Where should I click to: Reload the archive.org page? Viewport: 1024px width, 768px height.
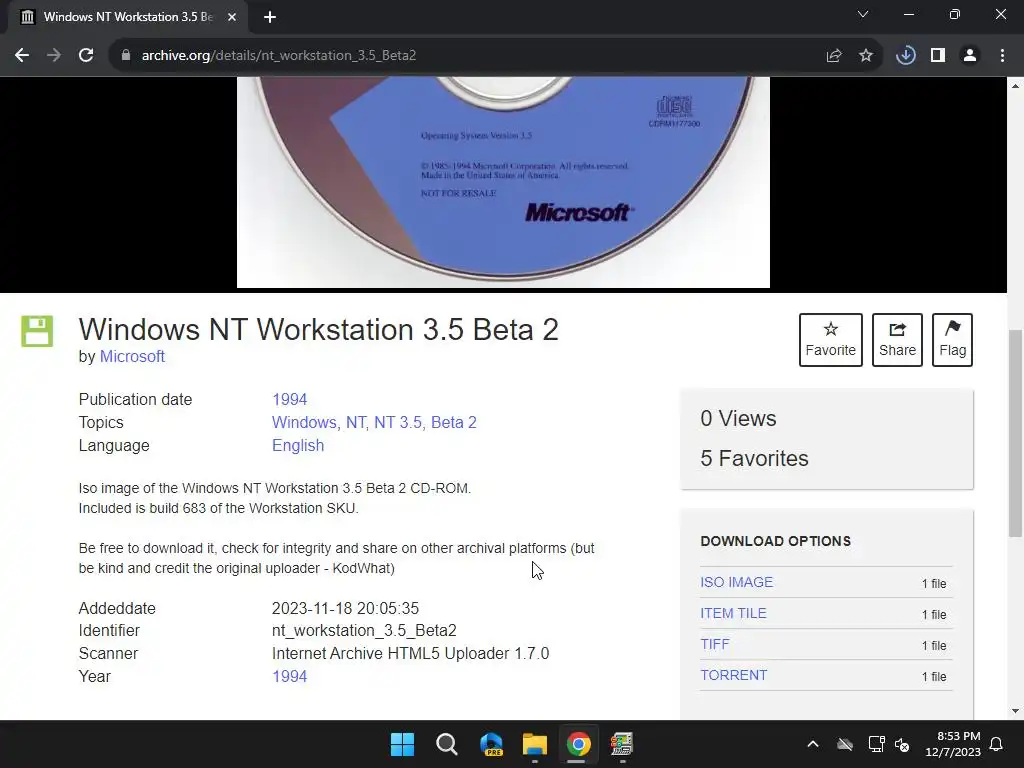pos(86,56)
